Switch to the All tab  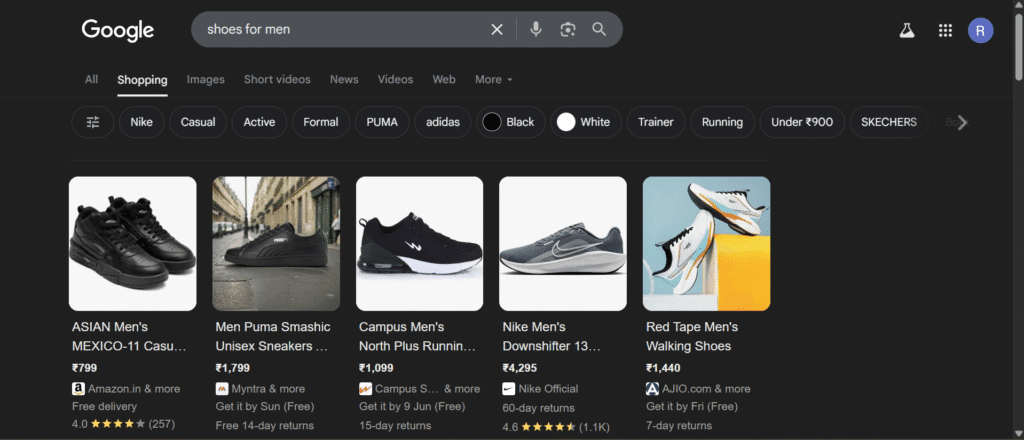tap(91, 80)
